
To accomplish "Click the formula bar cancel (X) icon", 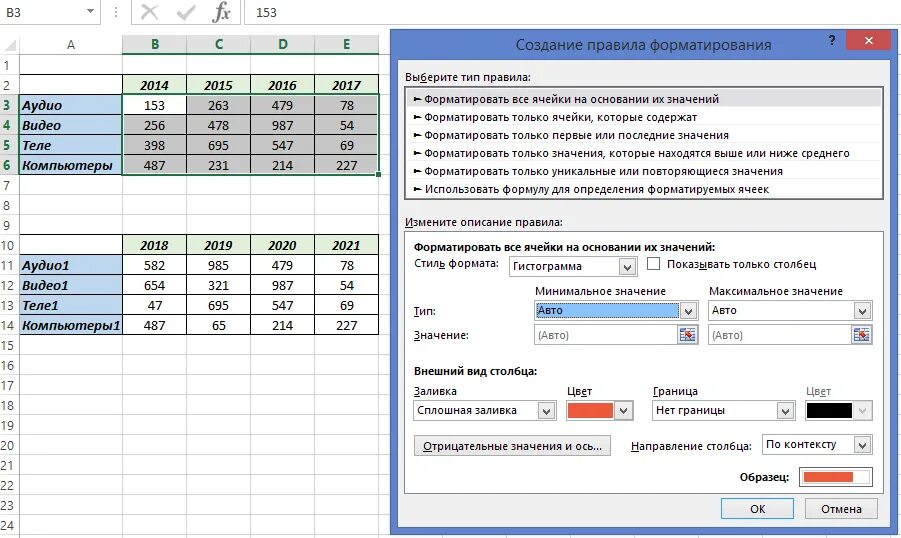I will (x=149, y=12).
